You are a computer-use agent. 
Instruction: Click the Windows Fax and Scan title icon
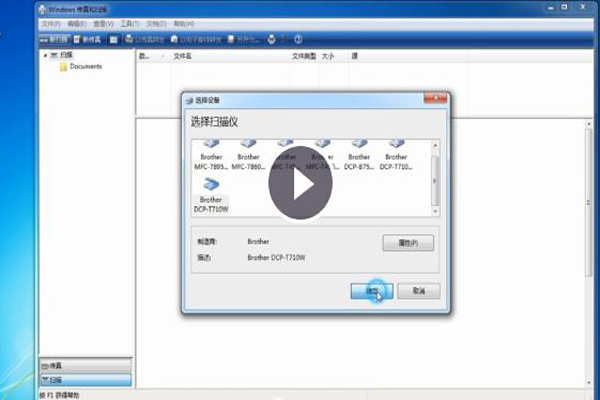[42, 9]
